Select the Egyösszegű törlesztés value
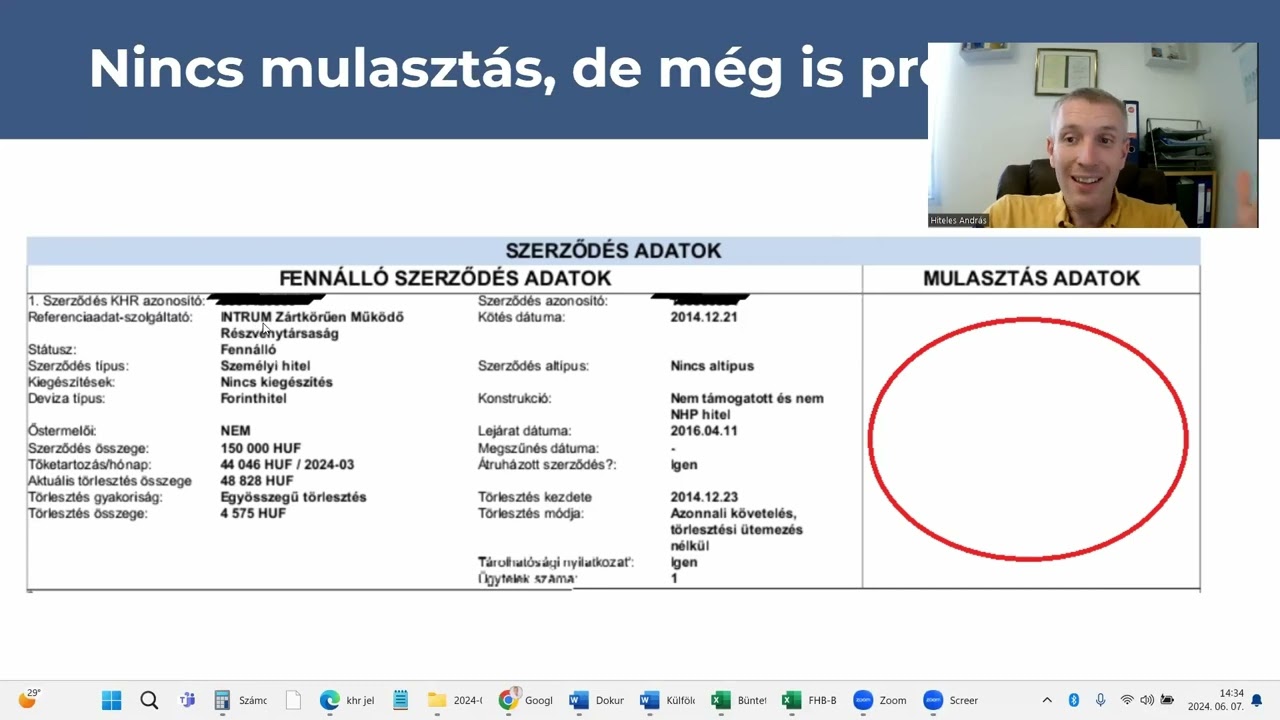Viewport: 1280px width, 720px height. pyautogui.click(x=293, y=497)
